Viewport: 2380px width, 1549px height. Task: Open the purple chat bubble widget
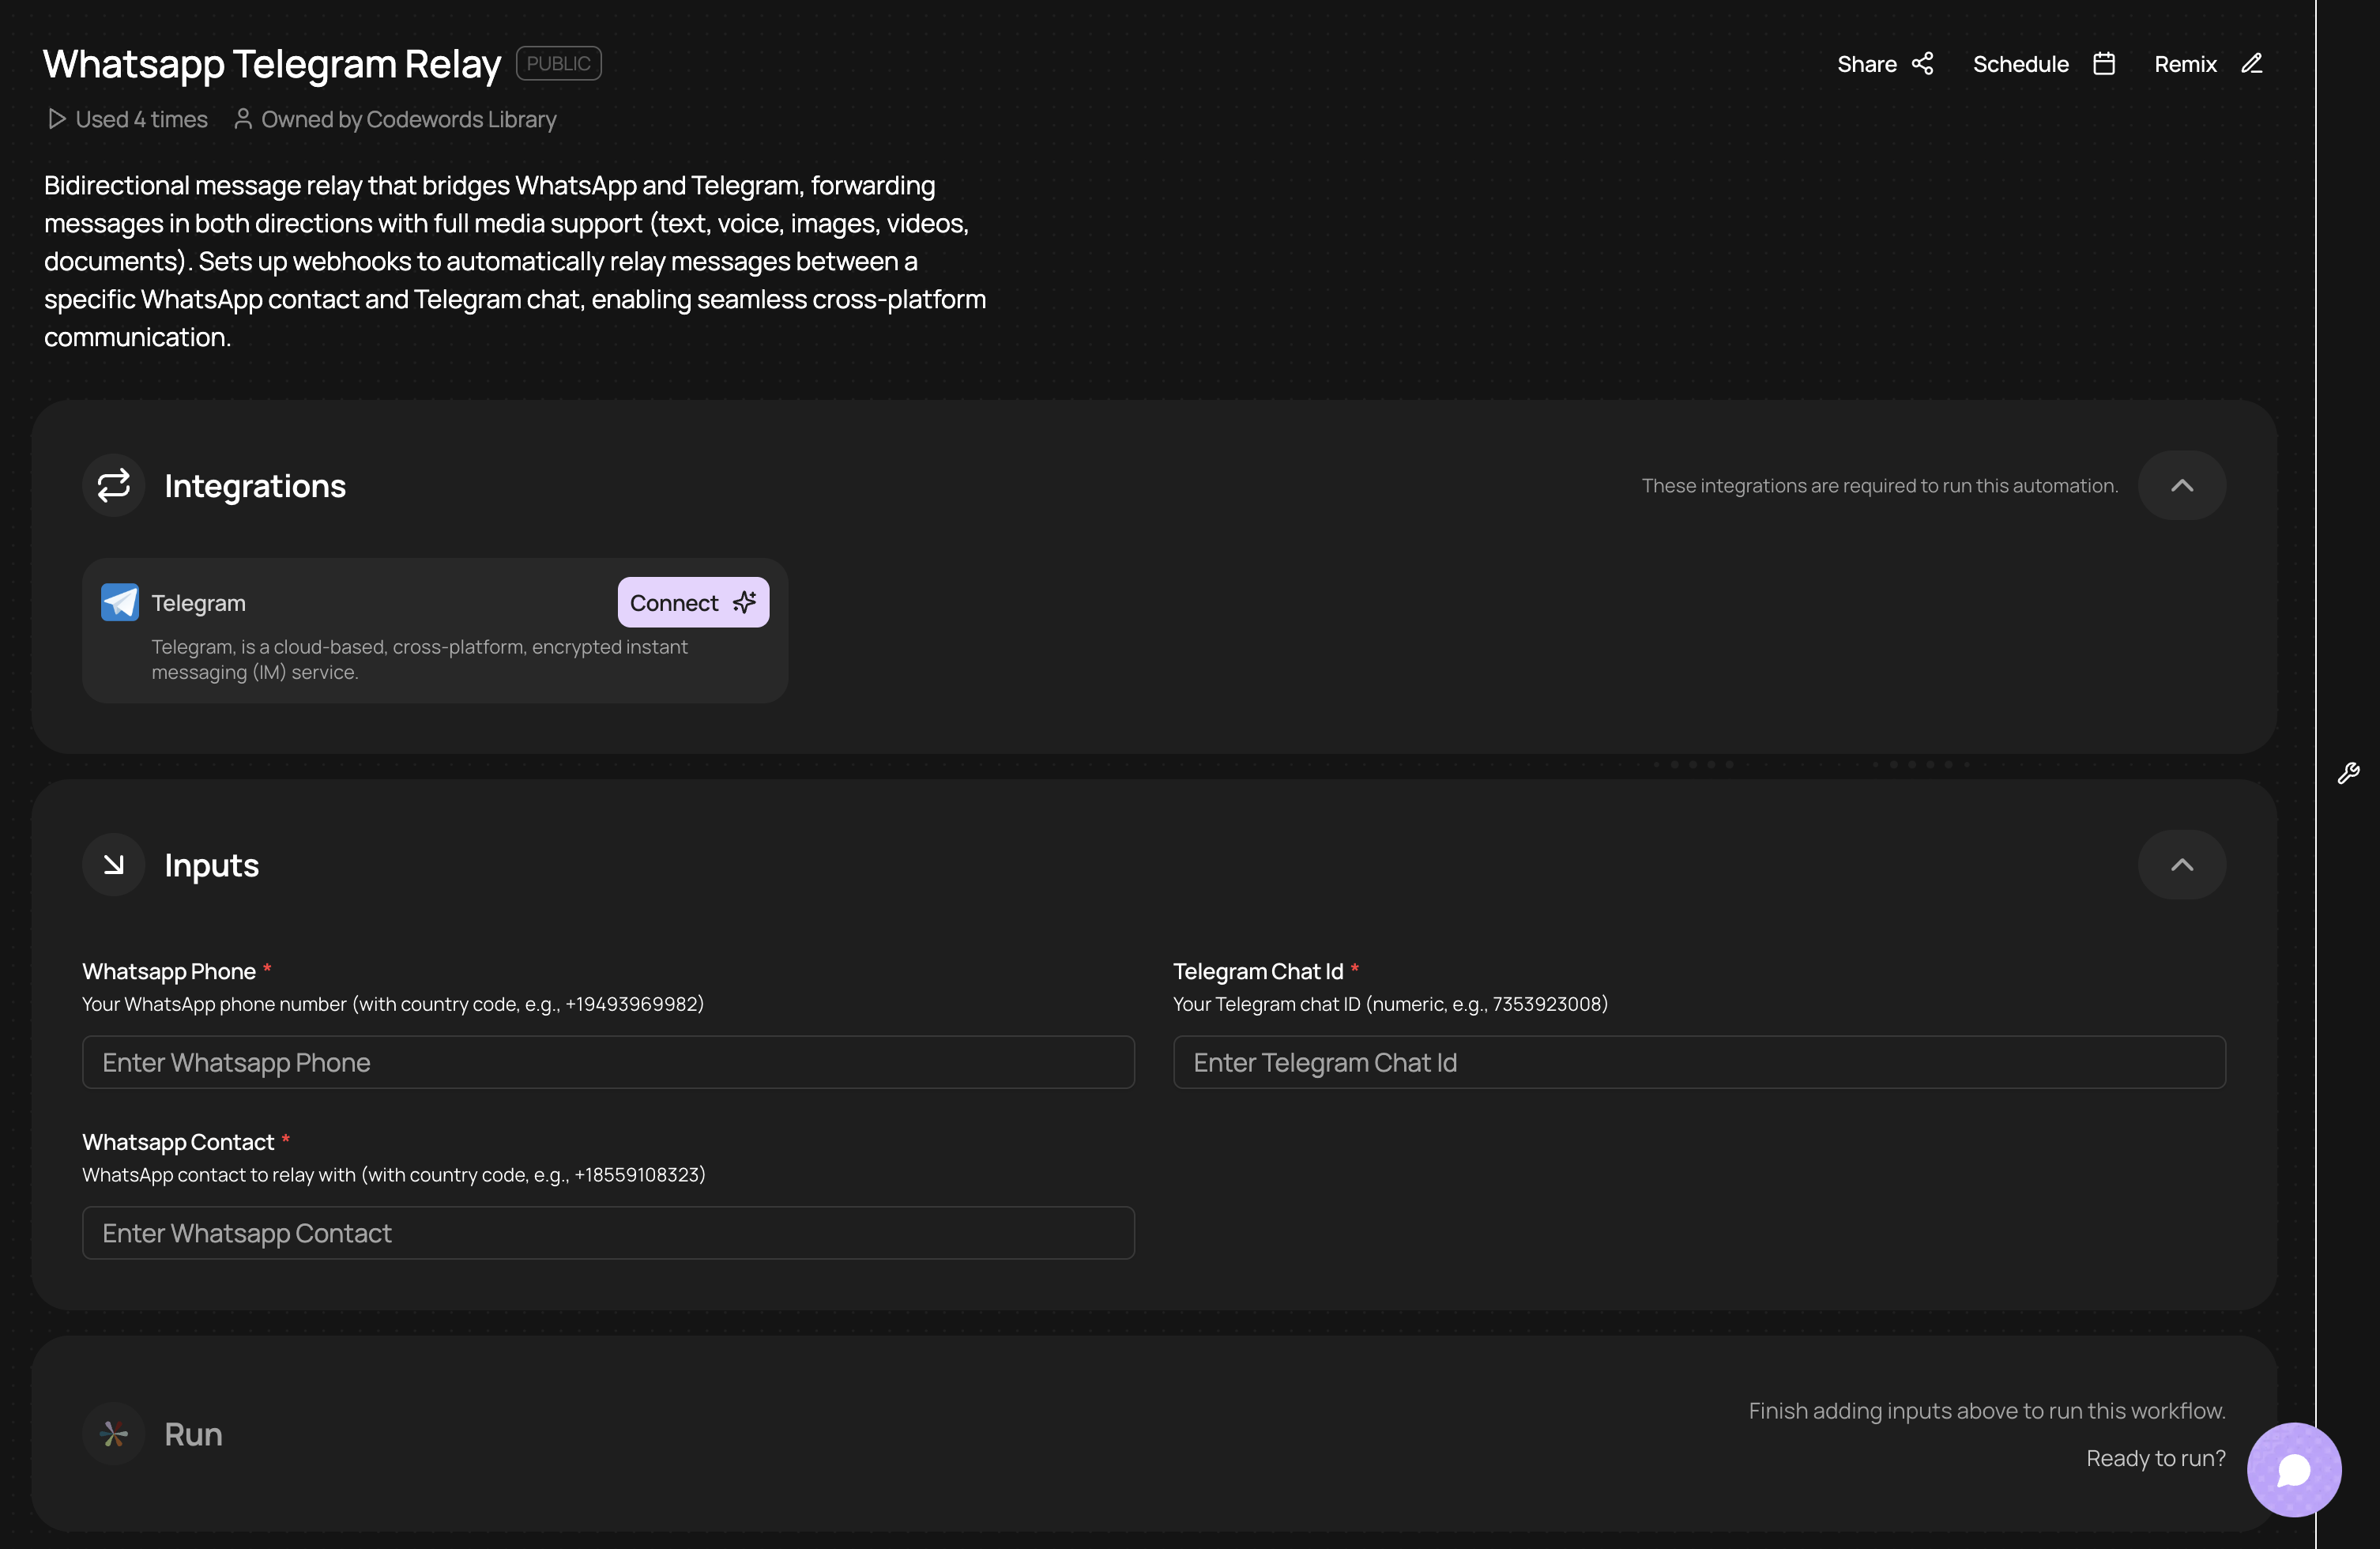click(2293, 1469)
